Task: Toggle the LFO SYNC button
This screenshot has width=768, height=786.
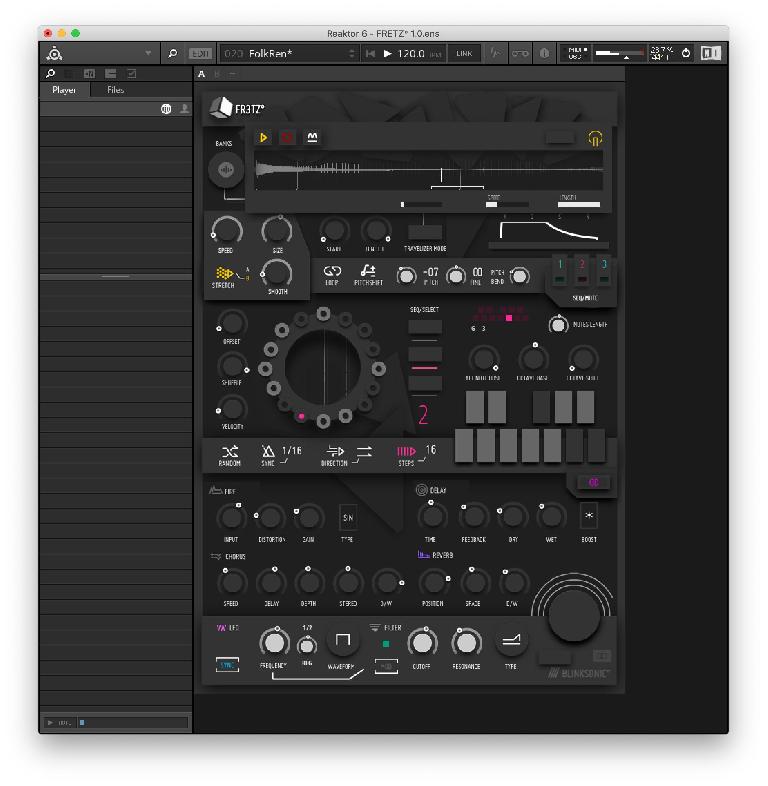Action: (227, 665)
